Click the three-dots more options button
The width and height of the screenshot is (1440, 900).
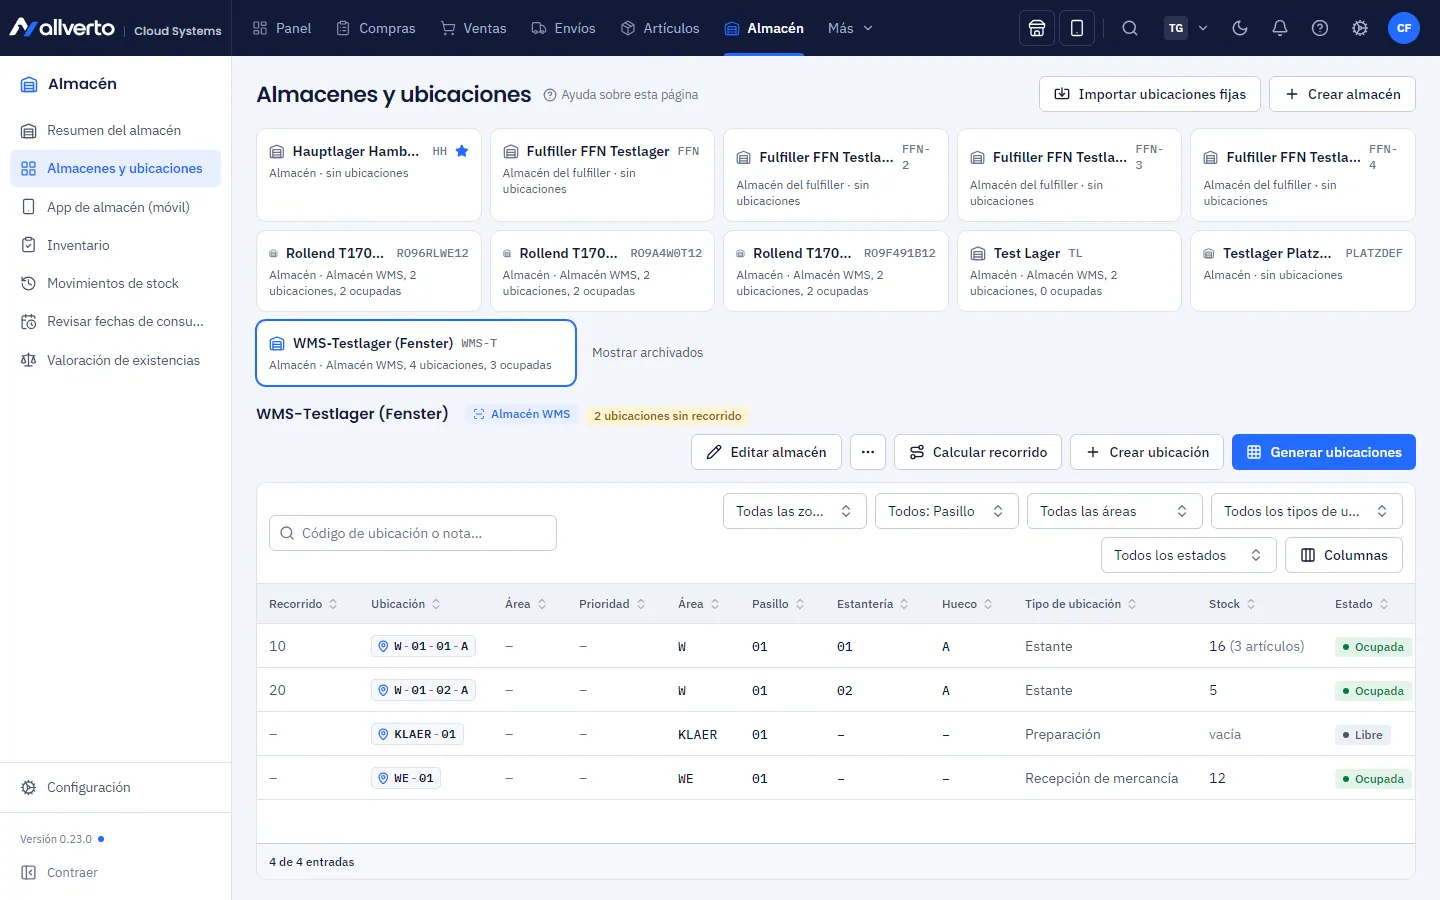click(x=868, y=452)
